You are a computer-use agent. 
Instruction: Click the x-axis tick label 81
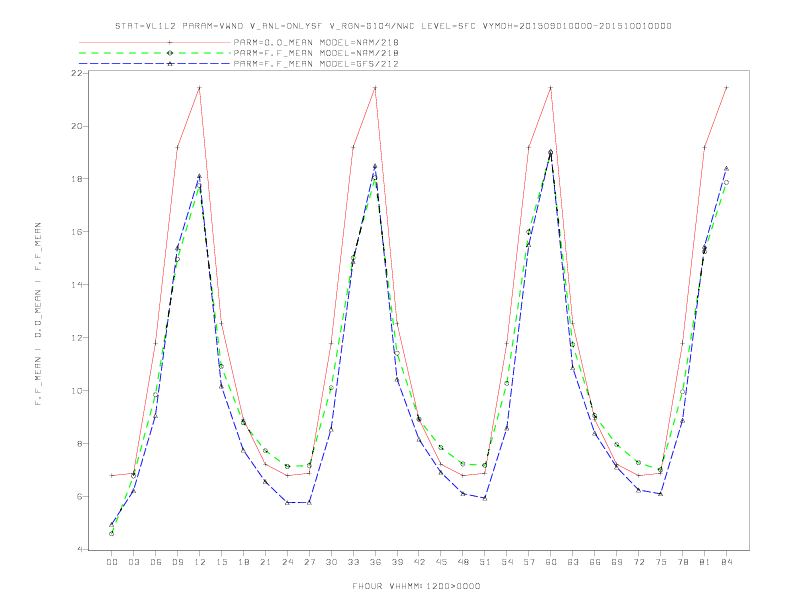point(704,562)
